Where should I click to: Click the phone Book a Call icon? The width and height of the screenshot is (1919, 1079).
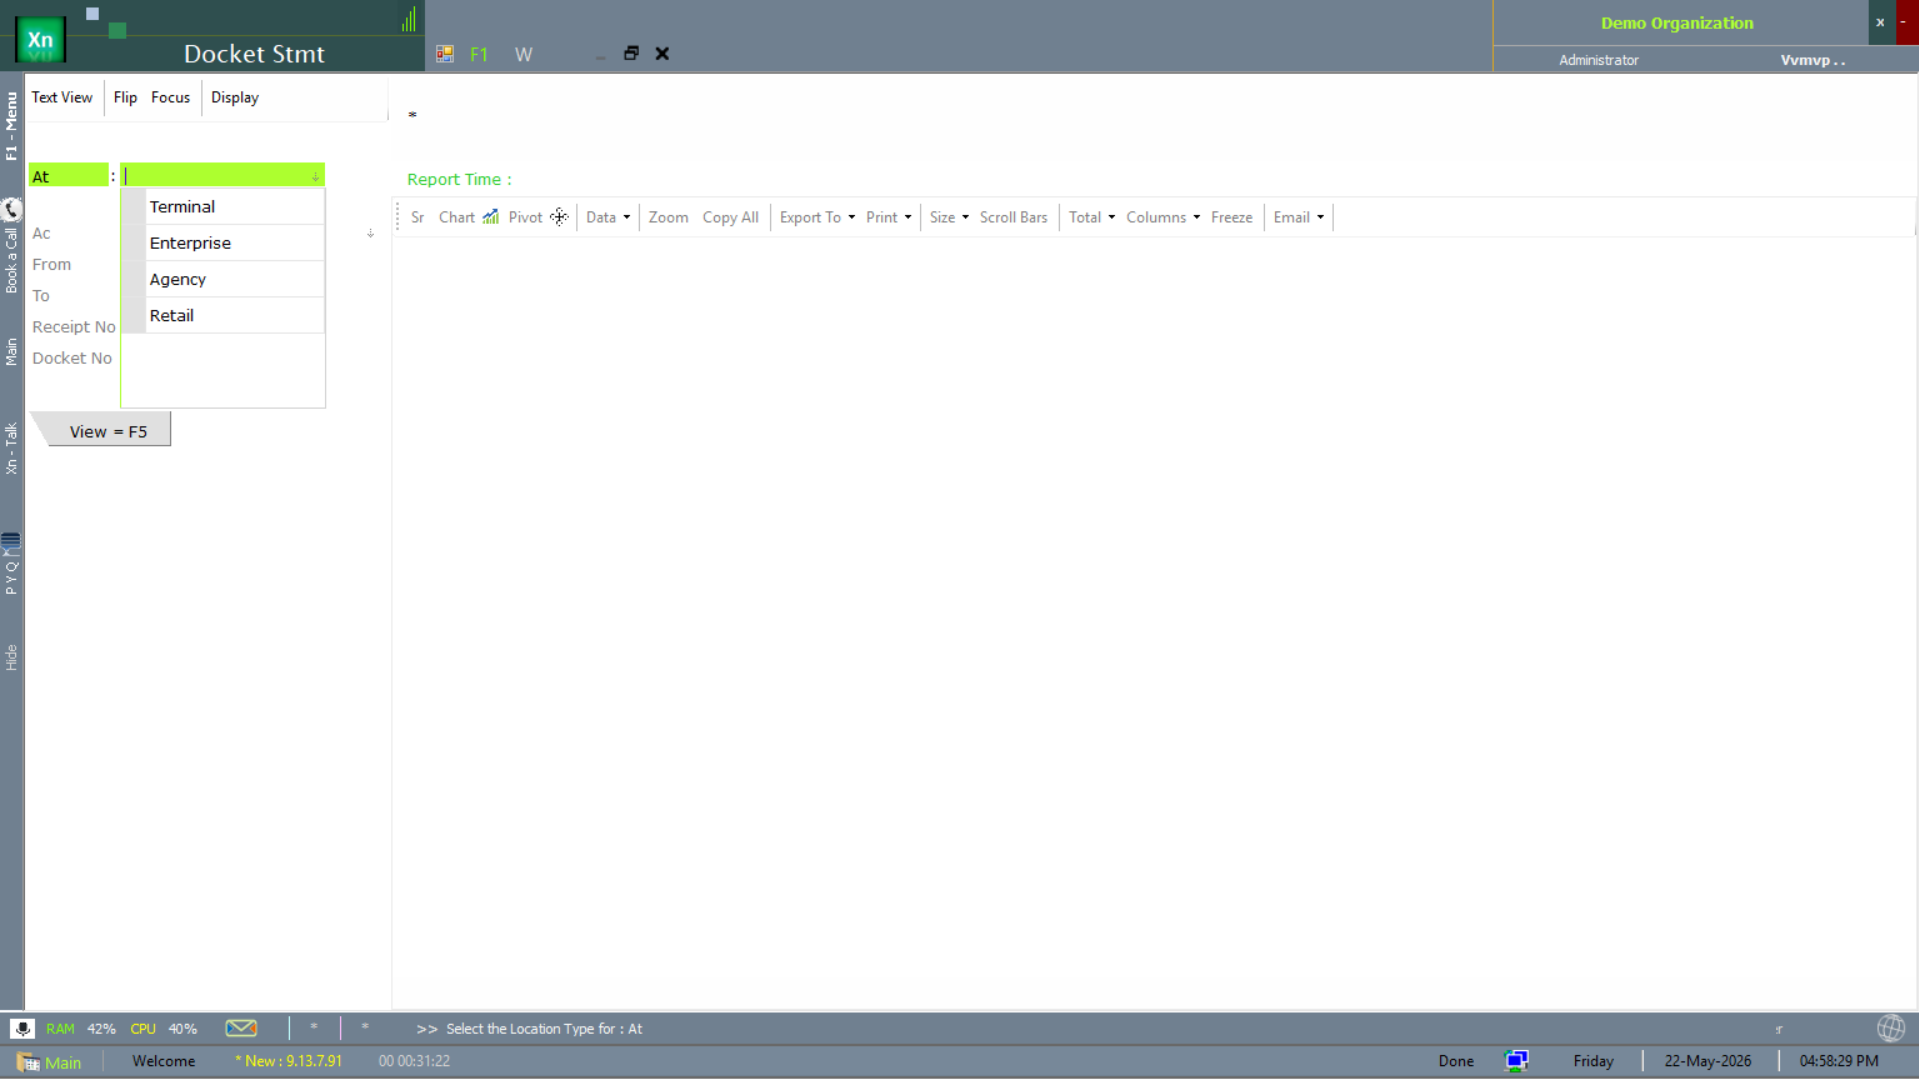point(11,209)
